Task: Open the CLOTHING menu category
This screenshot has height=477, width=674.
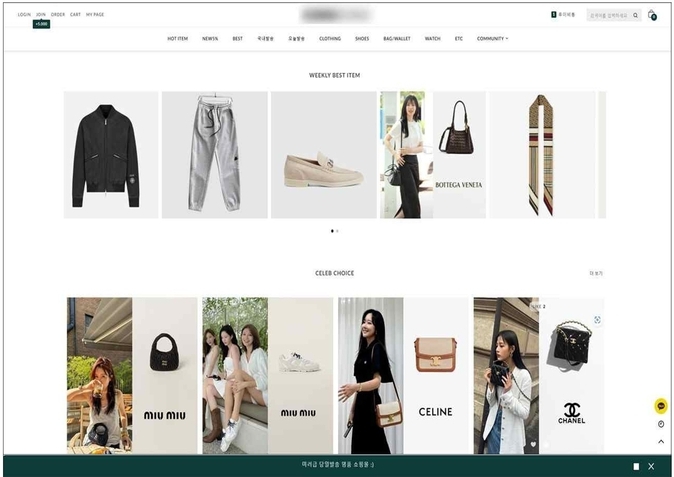Action: 329,38
